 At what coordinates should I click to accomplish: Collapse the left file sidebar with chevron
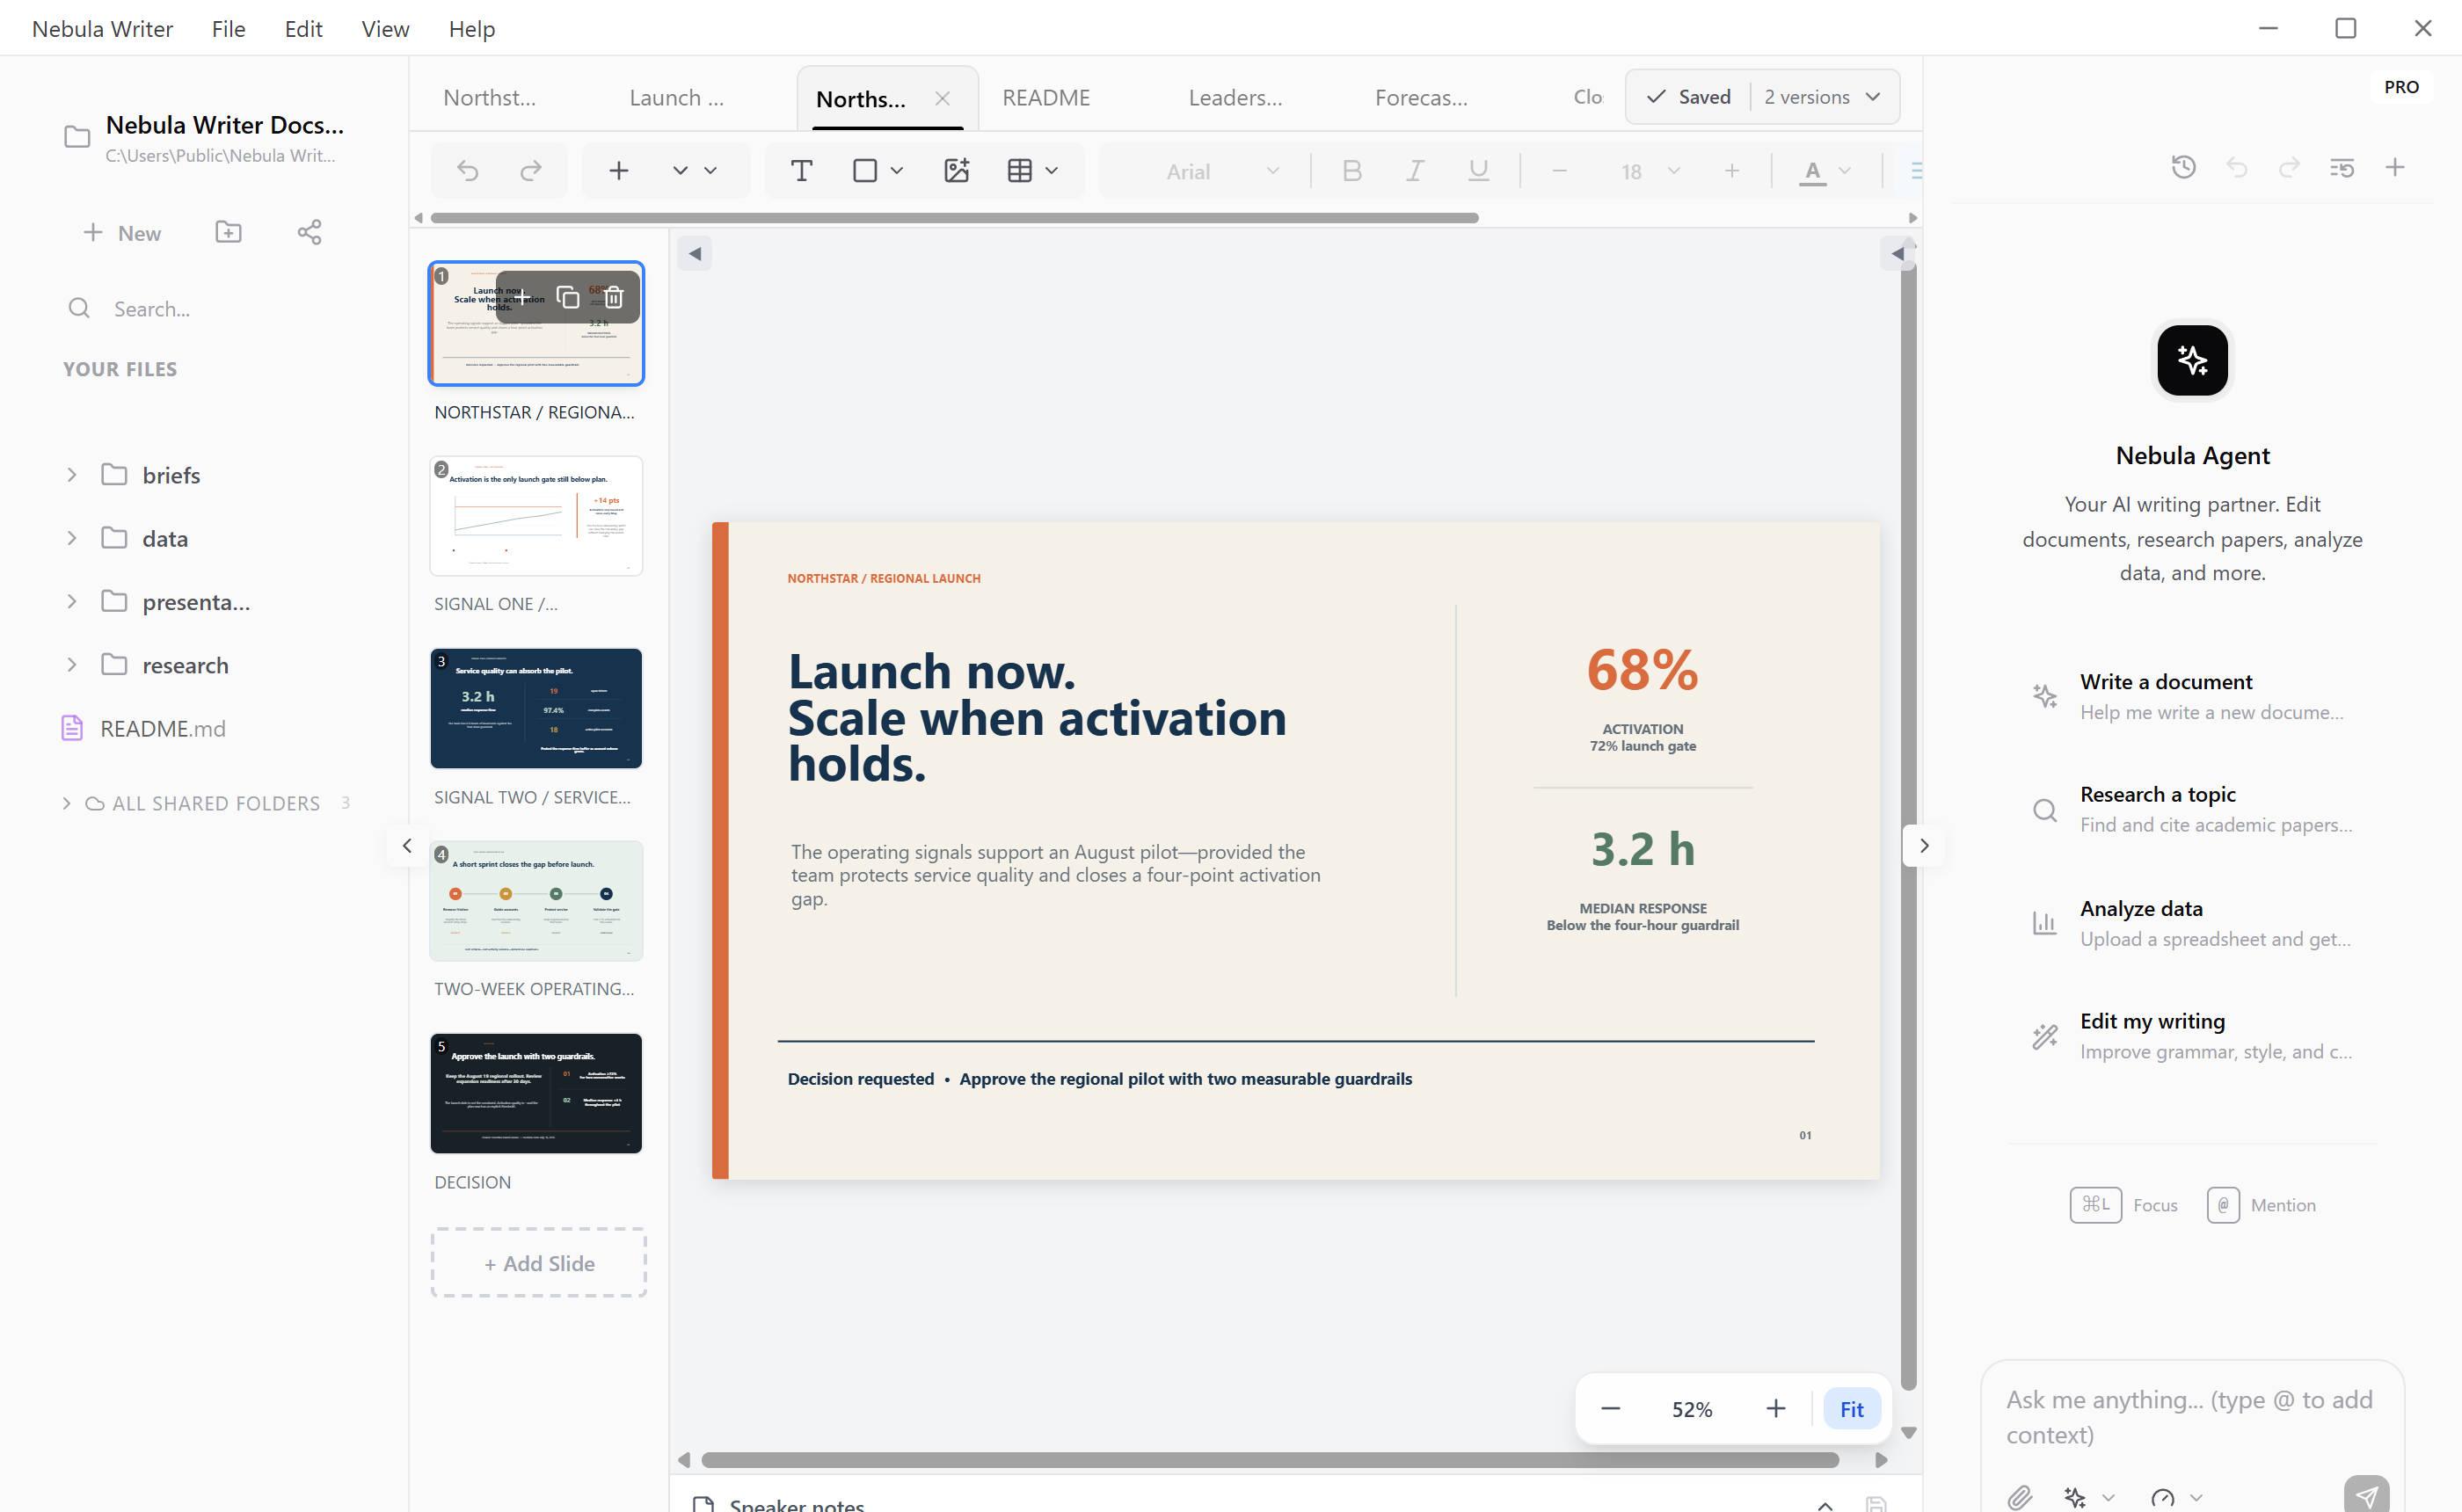click(407, 846)
